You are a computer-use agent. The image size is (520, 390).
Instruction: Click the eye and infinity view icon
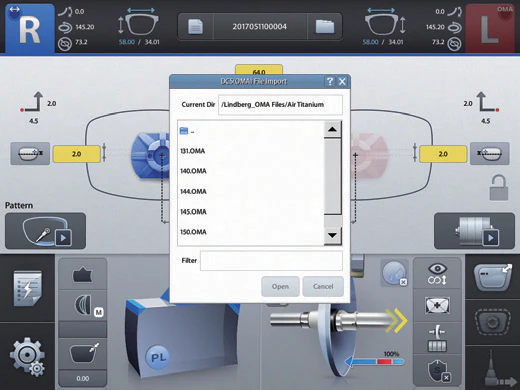point(437,274)
